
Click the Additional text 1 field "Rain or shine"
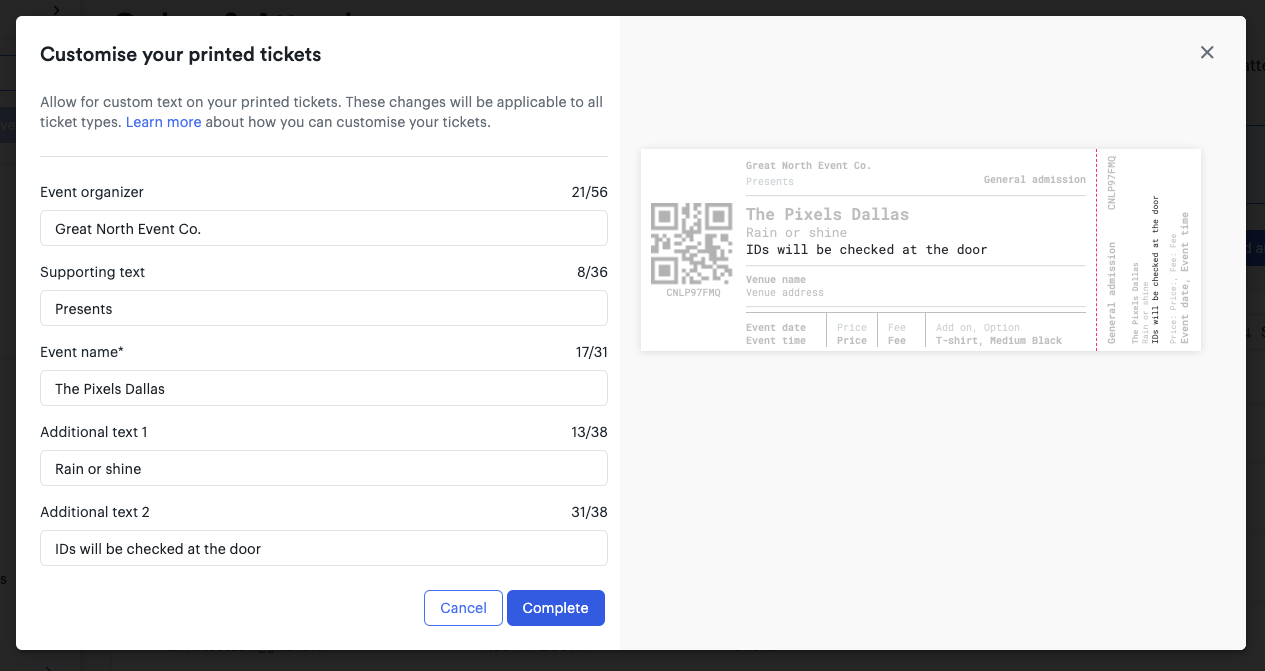pyautogui.click(x=323, y=468)
